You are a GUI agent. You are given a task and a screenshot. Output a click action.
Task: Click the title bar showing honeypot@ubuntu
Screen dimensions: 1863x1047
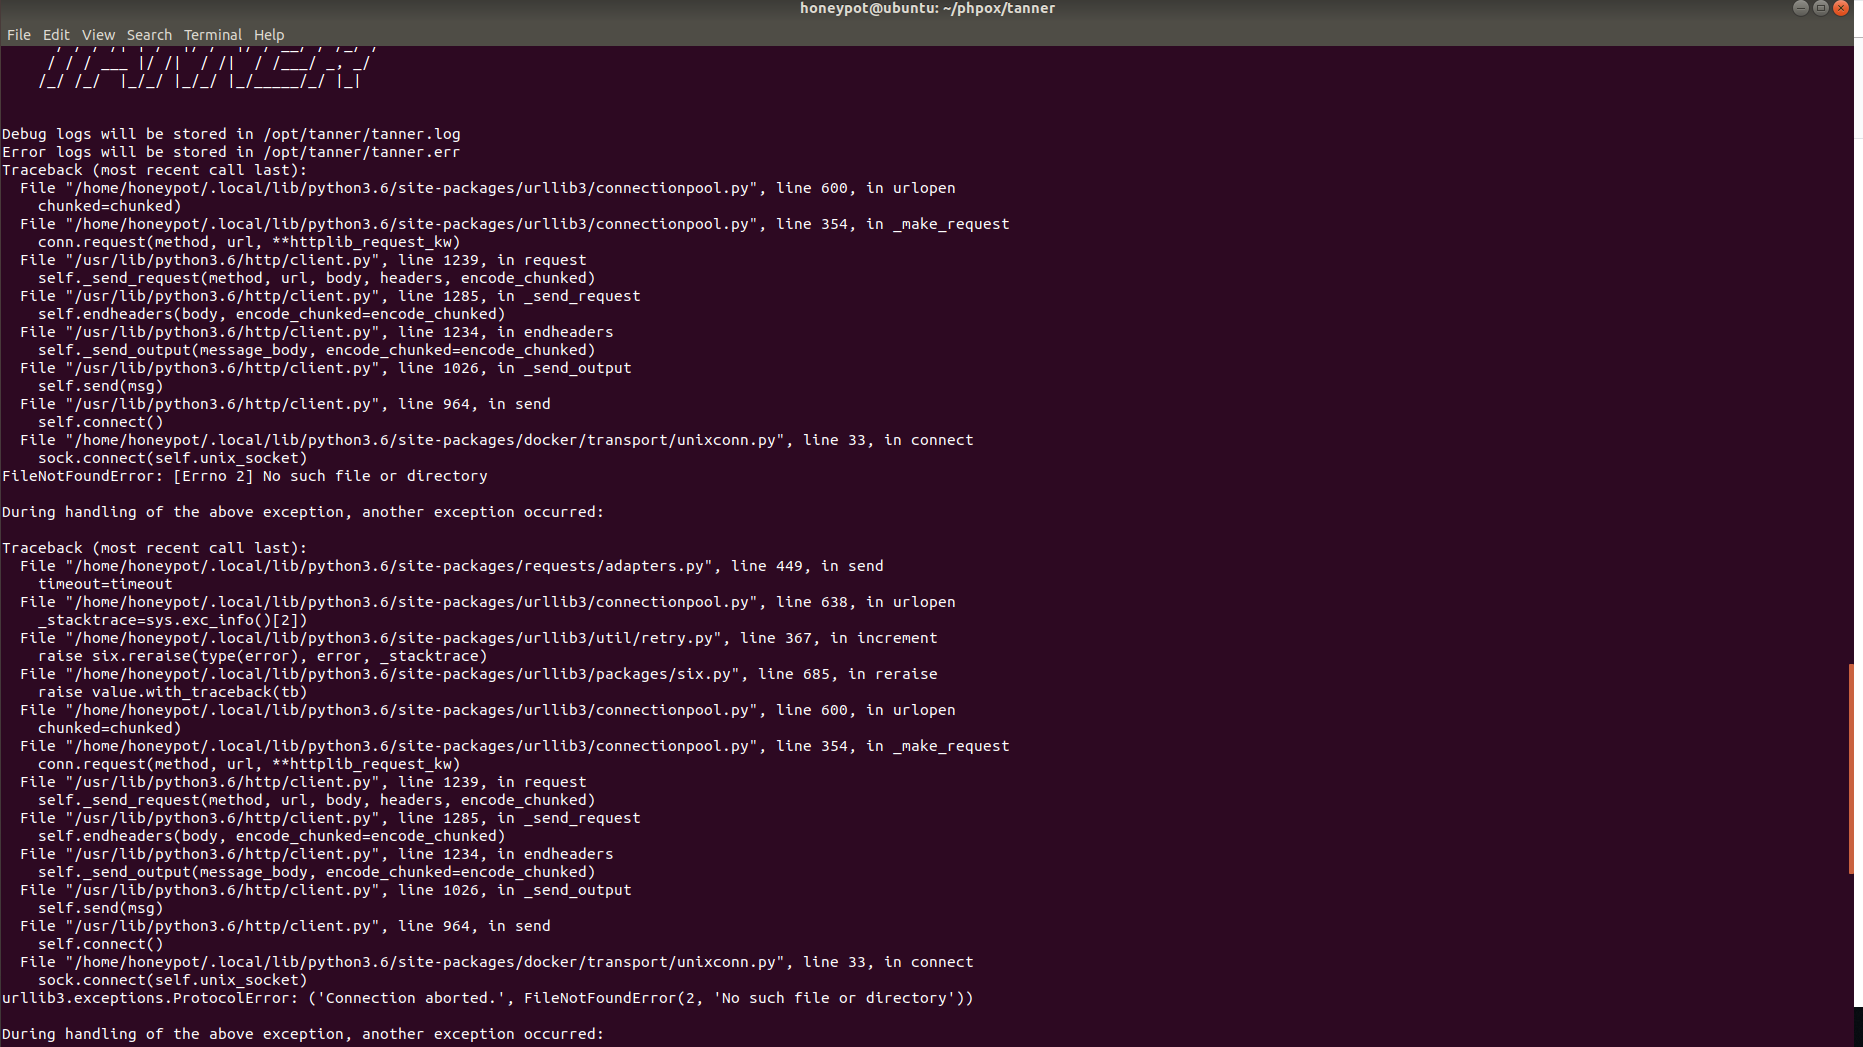(927, 8)
